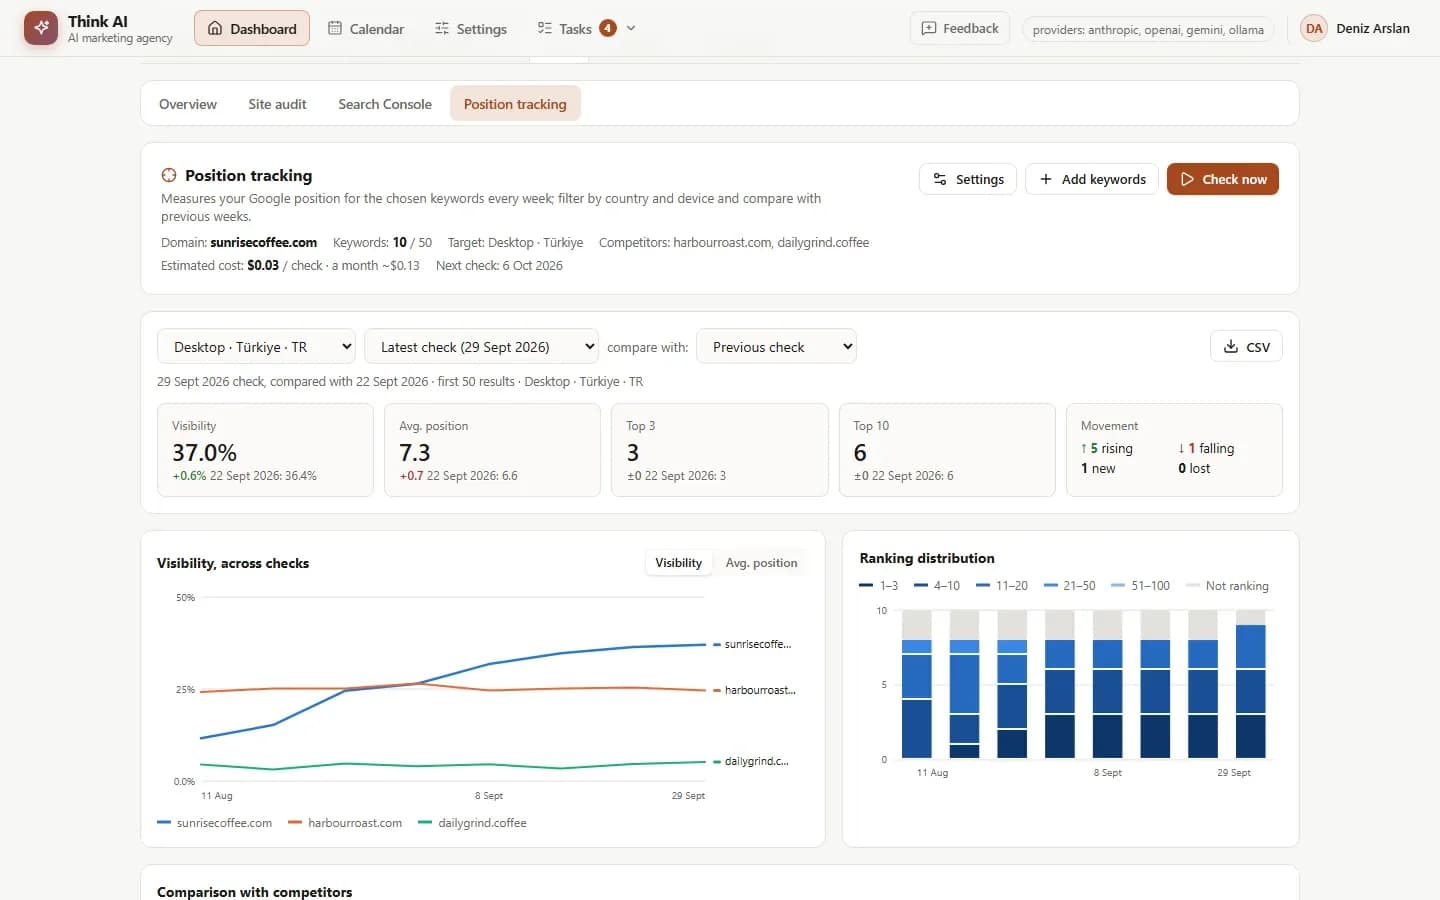
Task: Expand the Tasks chevron dropdown
Action: (x=631, y=28)
